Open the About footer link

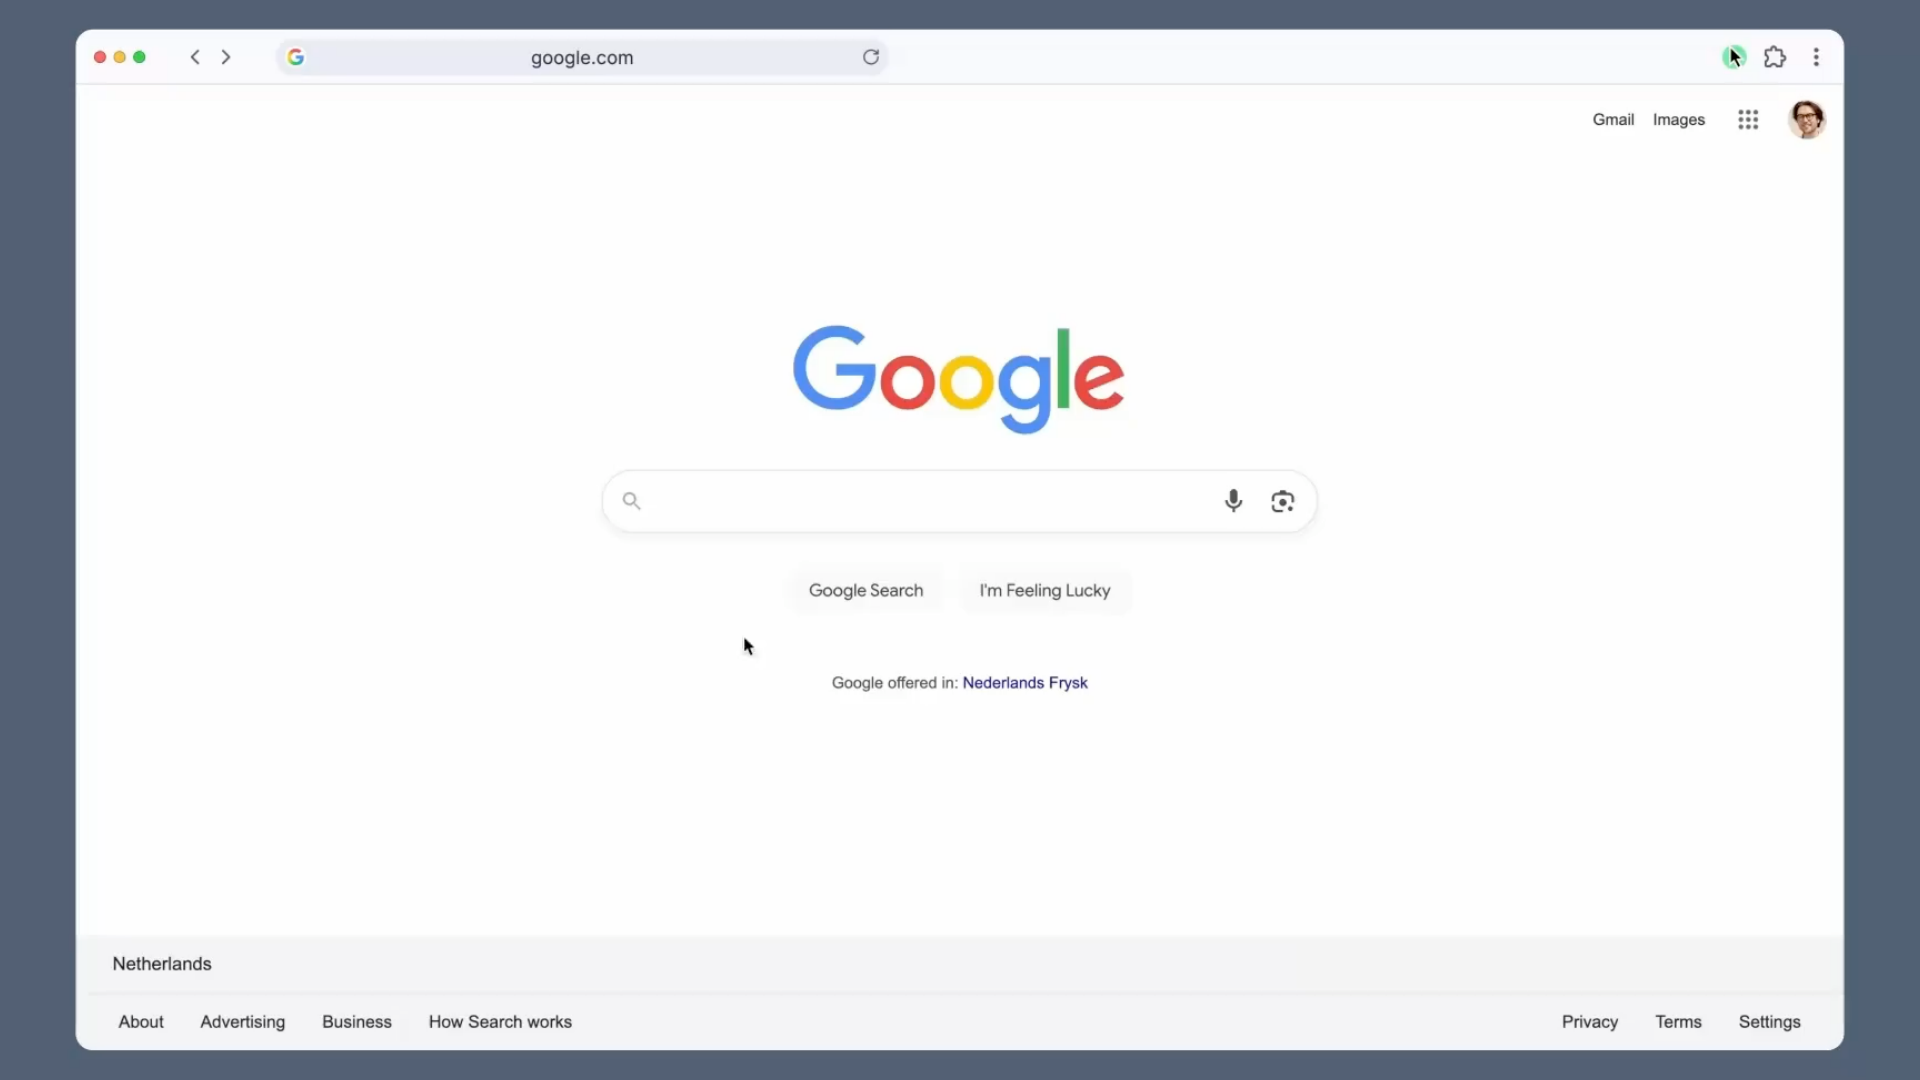(141, 1021)
